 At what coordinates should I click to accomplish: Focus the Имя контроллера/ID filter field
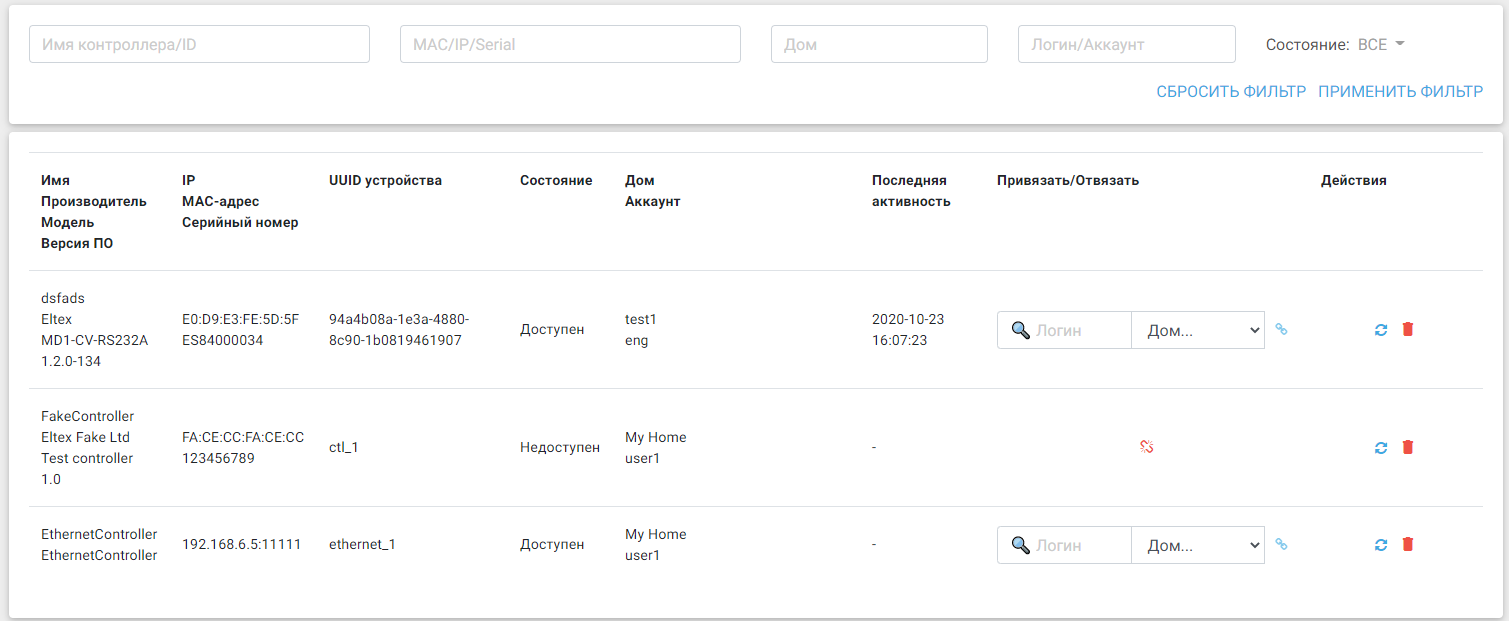[x=199, y=45]
